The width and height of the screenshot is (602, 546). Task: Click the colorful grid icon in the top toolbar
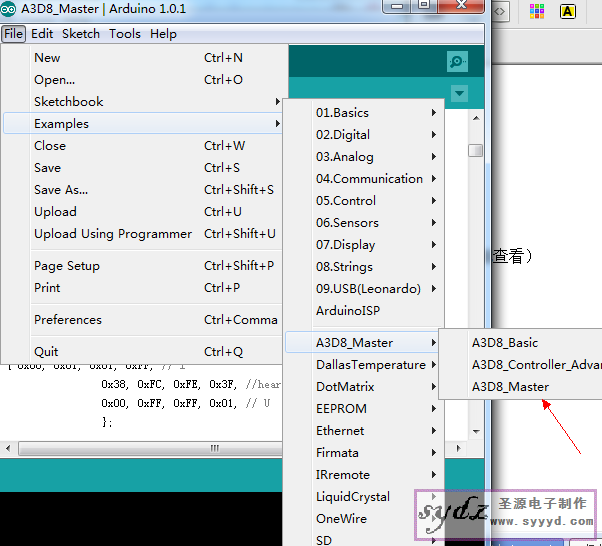[x=537, y=12]
